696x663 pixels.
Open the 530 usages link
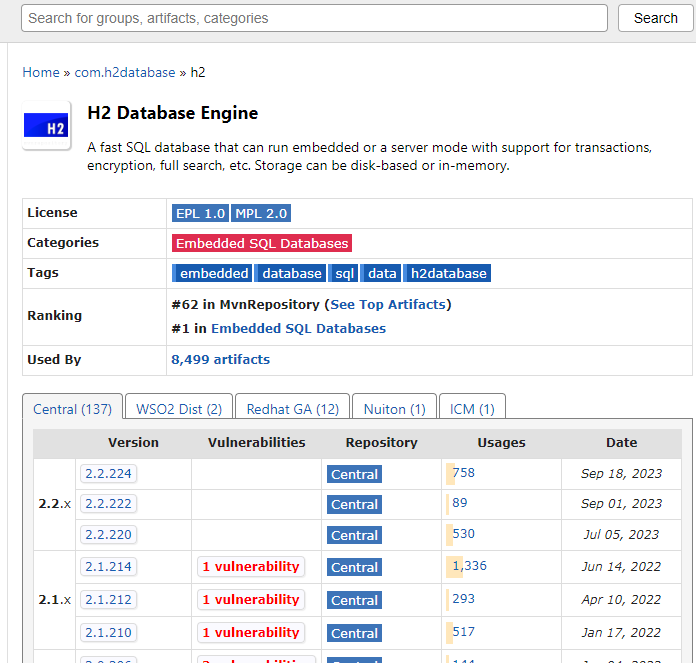463,534
